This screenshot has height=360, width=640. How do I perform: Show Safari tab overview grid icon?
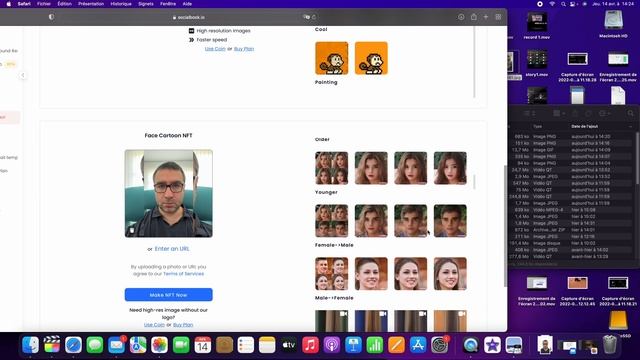coord(498,17)
